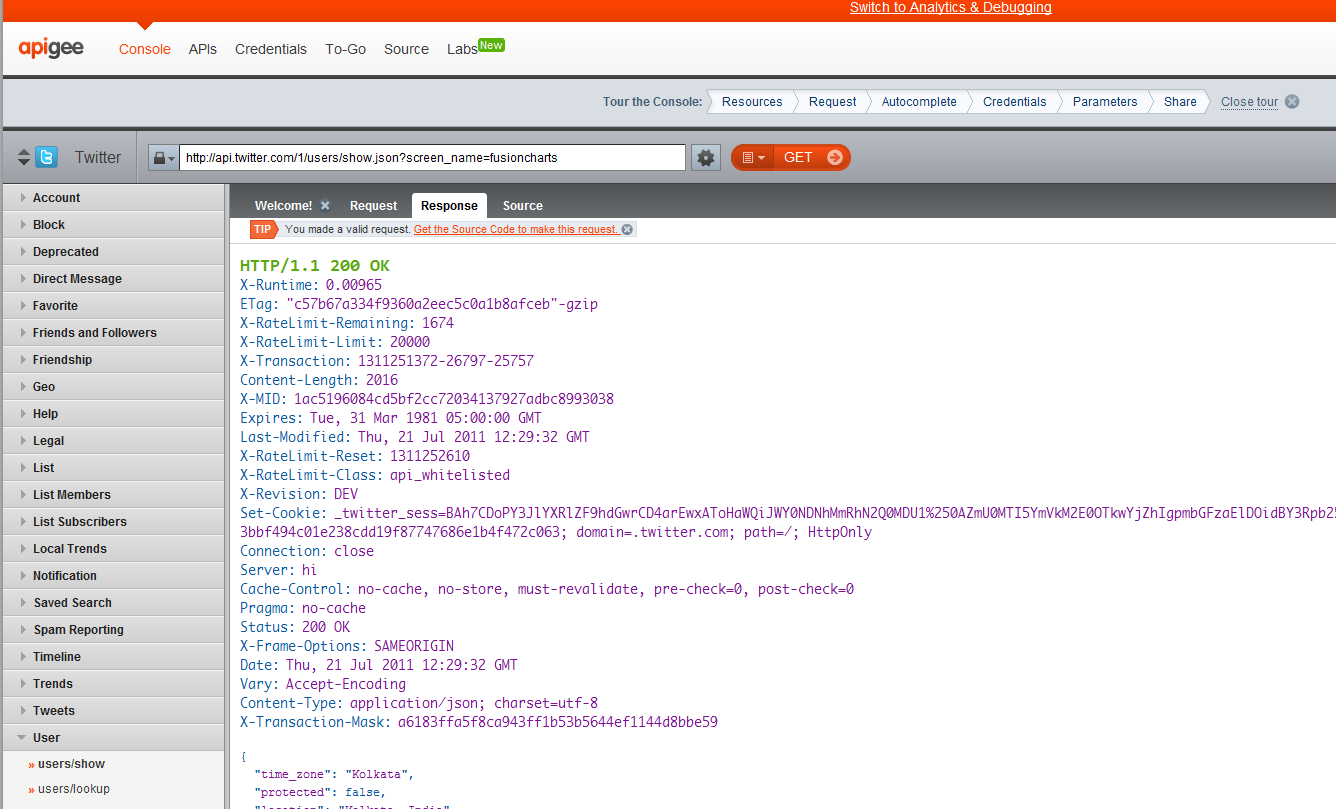1336x809 pixels.
Task: Switch to the Request tab
Action: (x=373, y=206)
